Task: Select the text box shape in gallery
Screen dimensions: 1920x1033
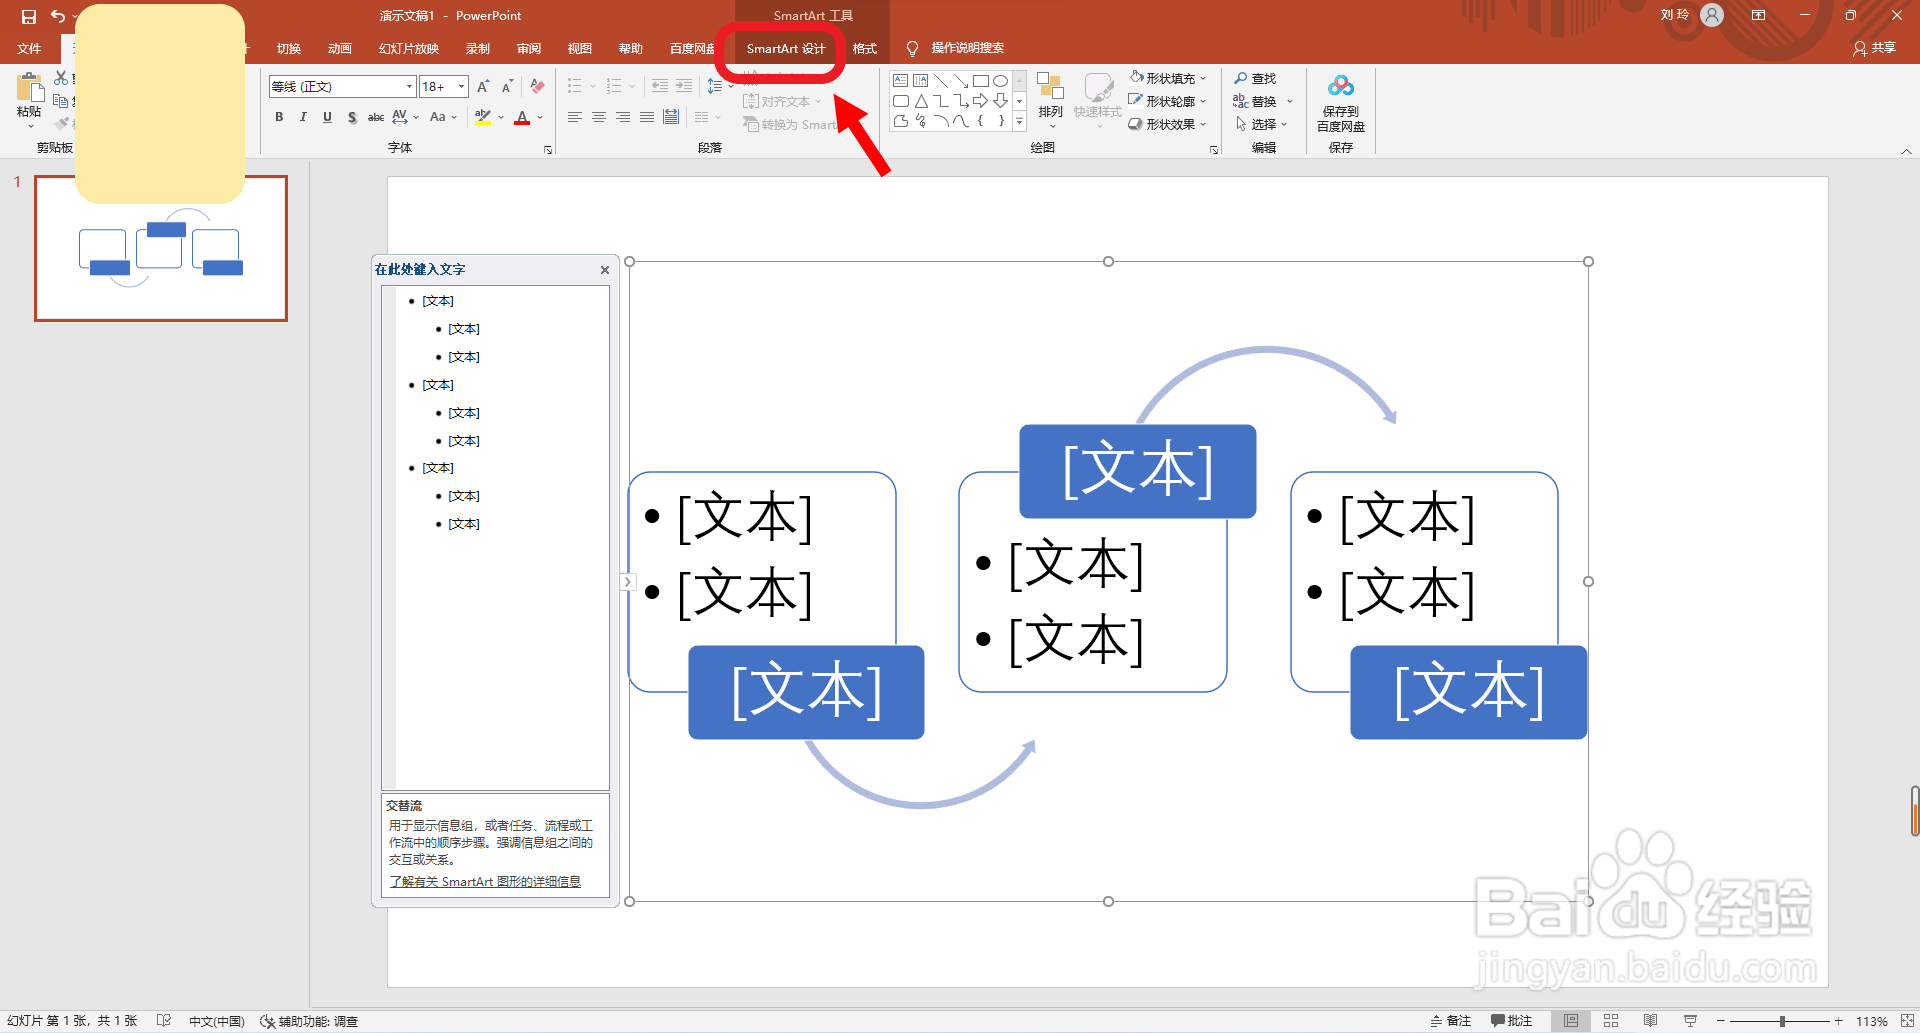Action: pos(901,81)
